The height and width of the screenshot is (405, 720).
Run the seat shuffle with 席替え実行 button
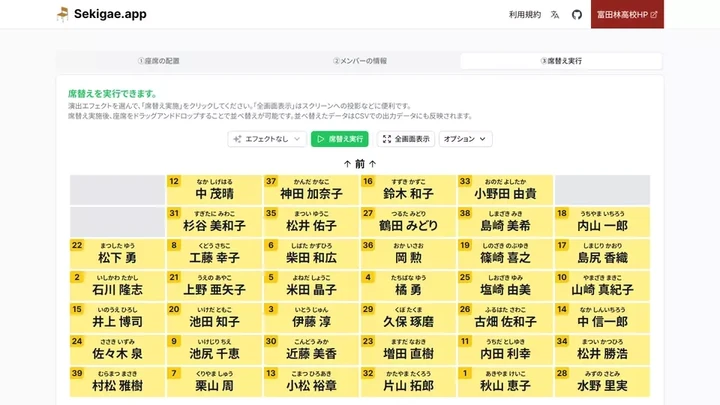click(x=339, y=139)
